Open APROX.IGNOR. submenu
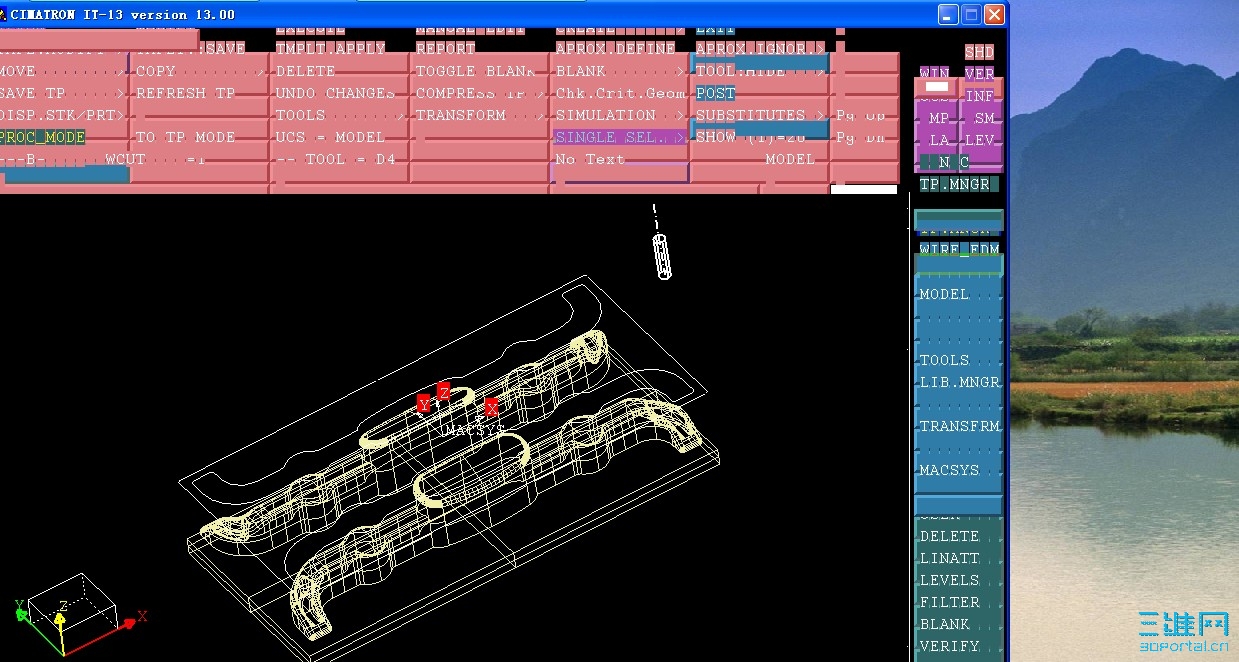This screenshot has height=662, width=1239. 759,49
